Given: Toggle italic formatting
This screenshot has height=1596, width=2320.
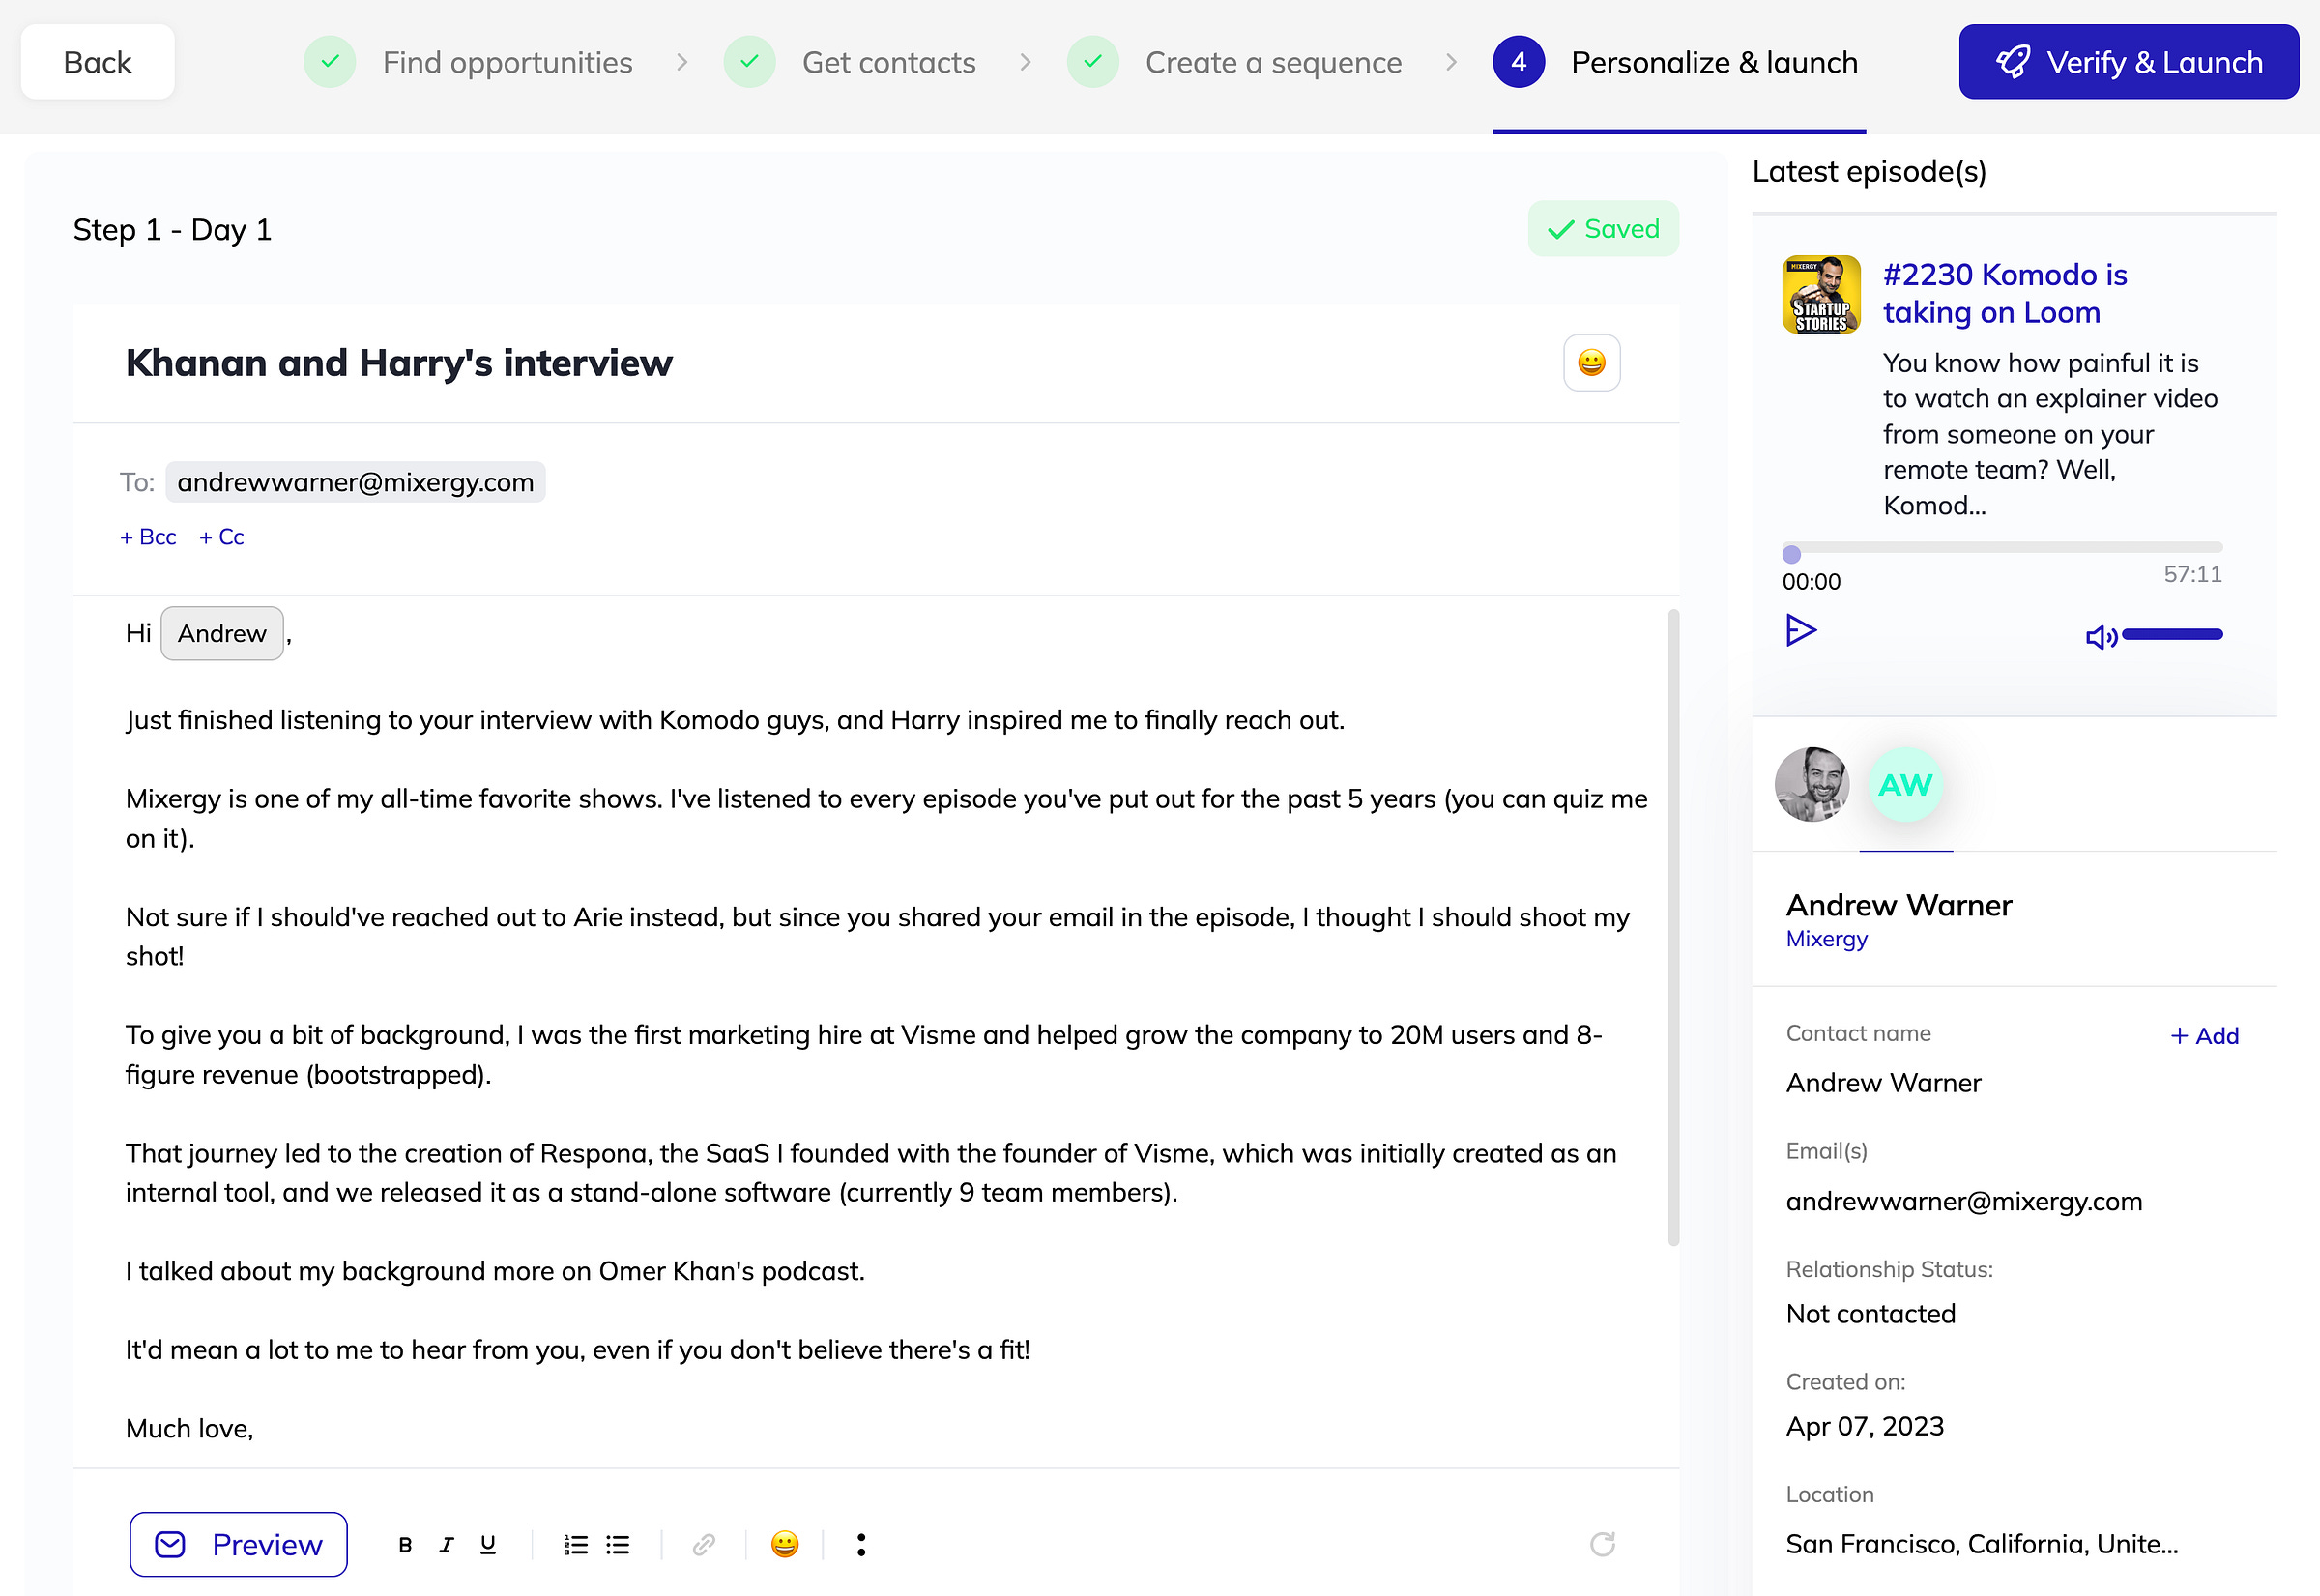Looking at the screenshot, I should coord(447,1545).
